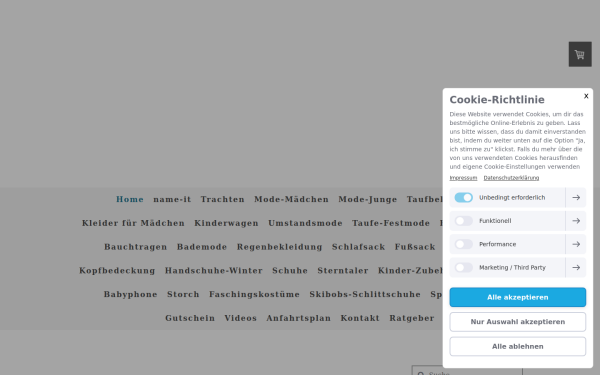Viewport: 600px width, 375px height.
Task: Open the Fußsack category
Action: 415,247
